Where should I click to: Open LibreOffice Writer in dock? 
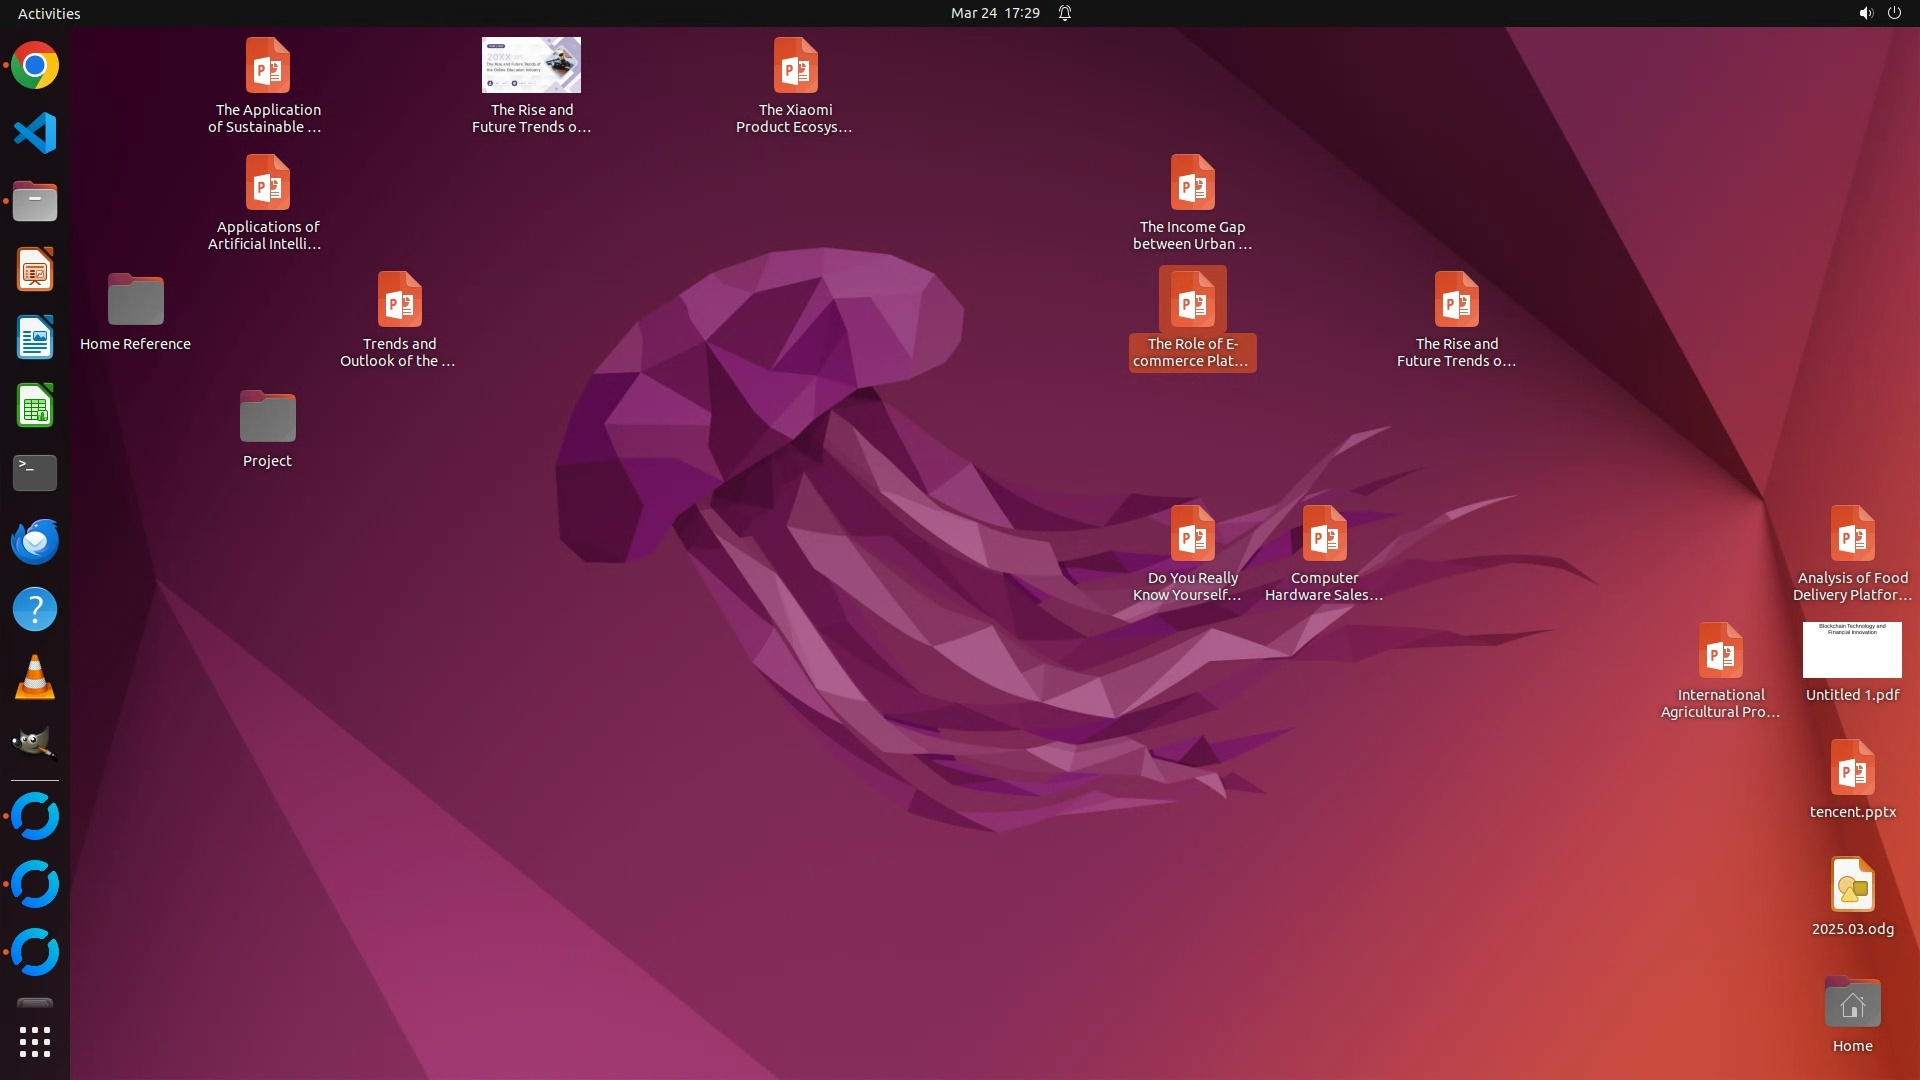point(35,338)
